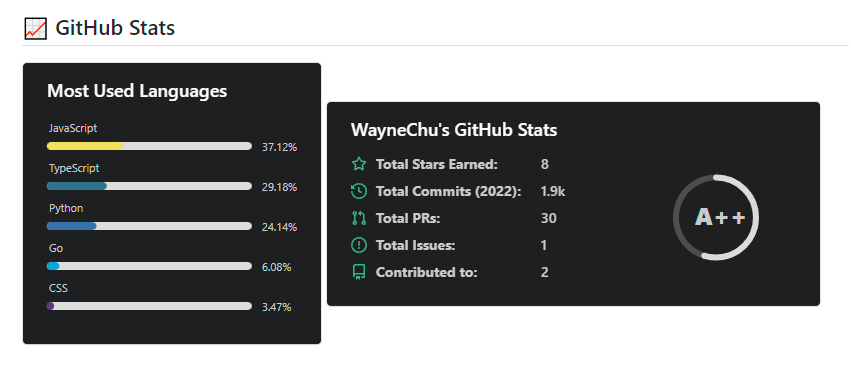Click the TypeScript usage bar
Screen dimensions: 851x369
[x=149, y=186]
